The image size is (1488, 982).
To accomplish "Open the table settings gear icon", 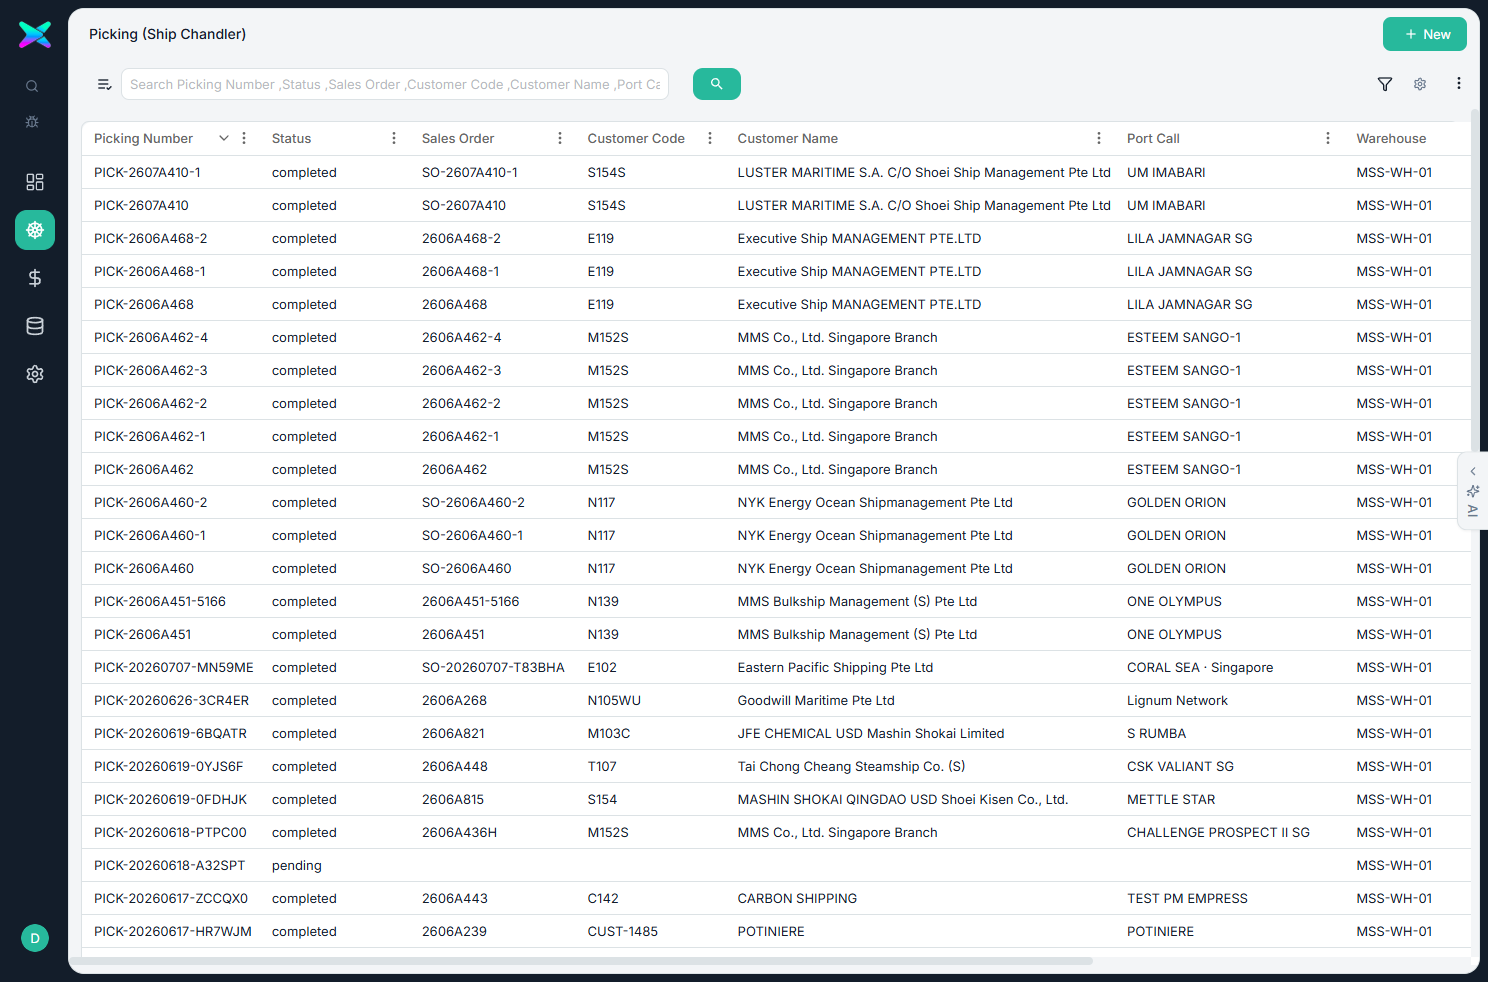I will coord(1420,84).
